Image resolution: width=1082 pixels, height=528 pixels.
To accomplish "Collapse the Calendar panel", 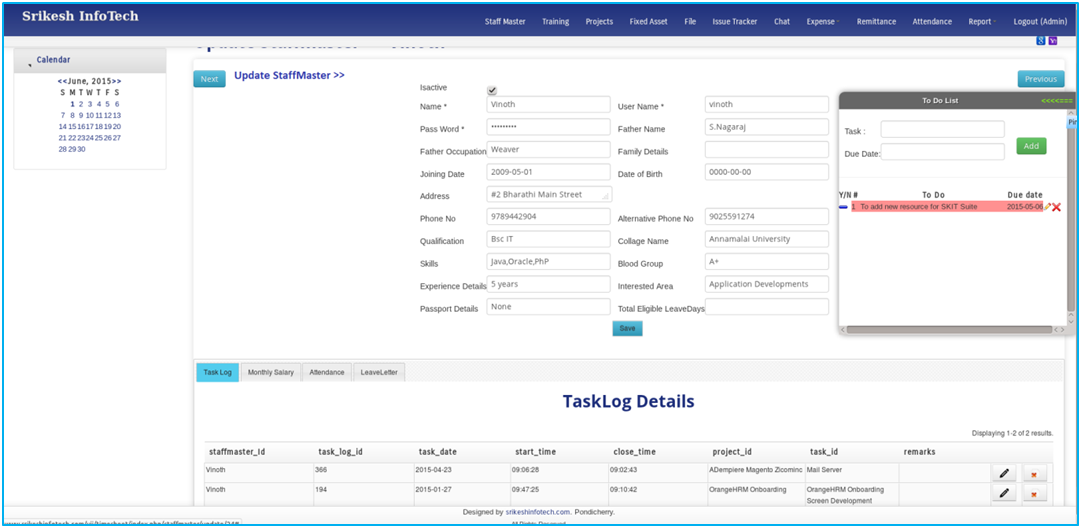I will click(x=29, y=63).
